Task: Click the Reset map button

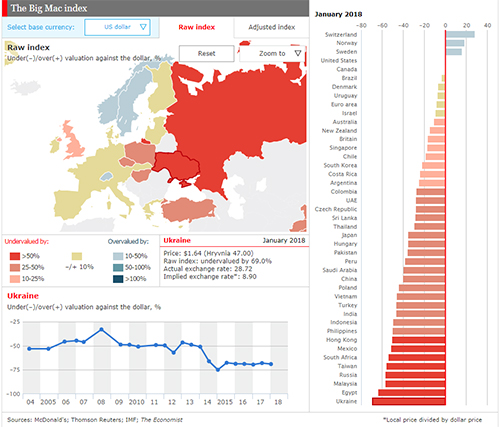Action: 206,53
